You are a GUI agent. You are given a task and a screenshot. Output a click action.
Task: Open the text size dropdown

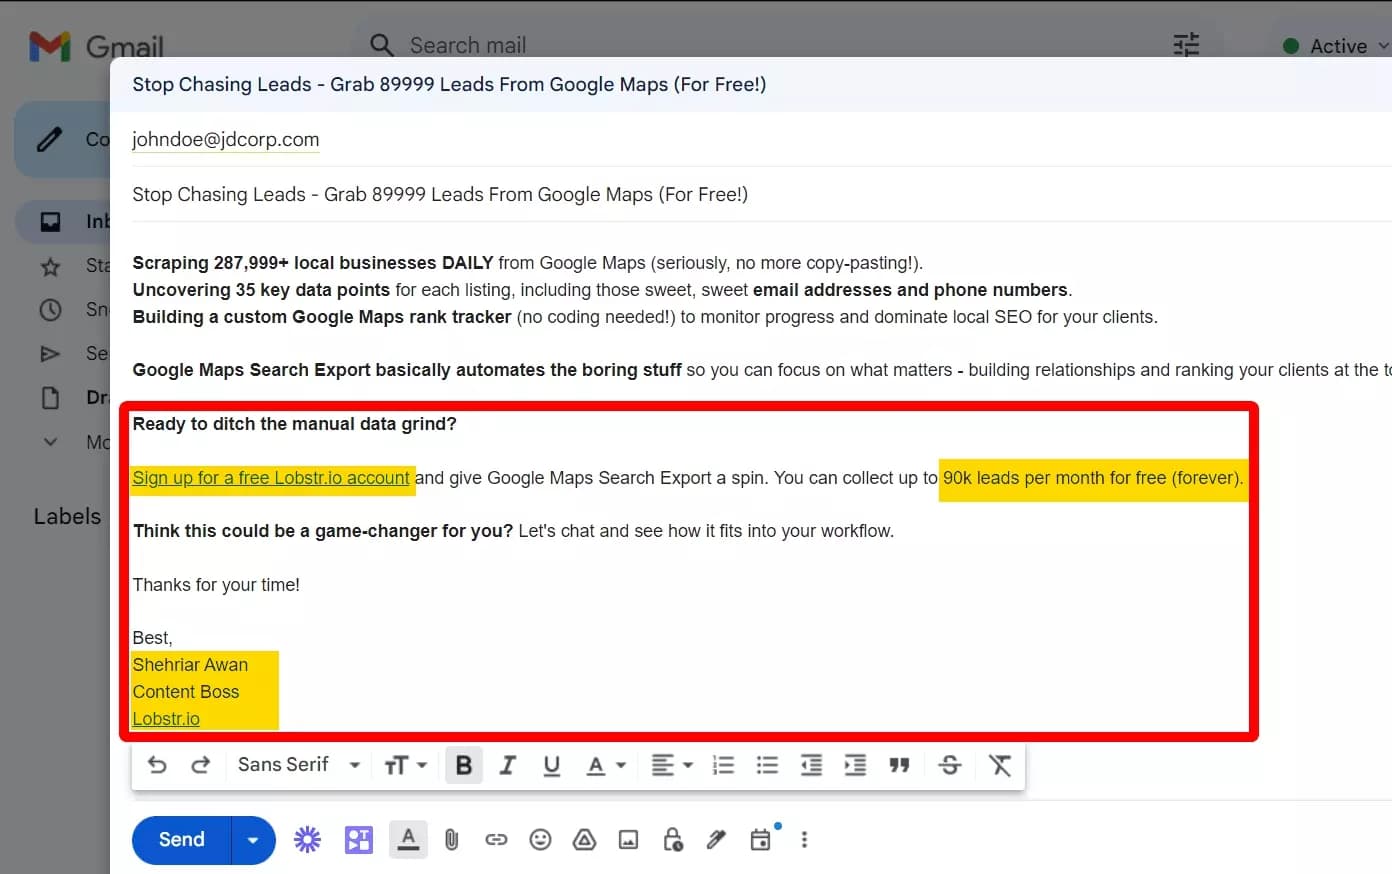[405, 765]
